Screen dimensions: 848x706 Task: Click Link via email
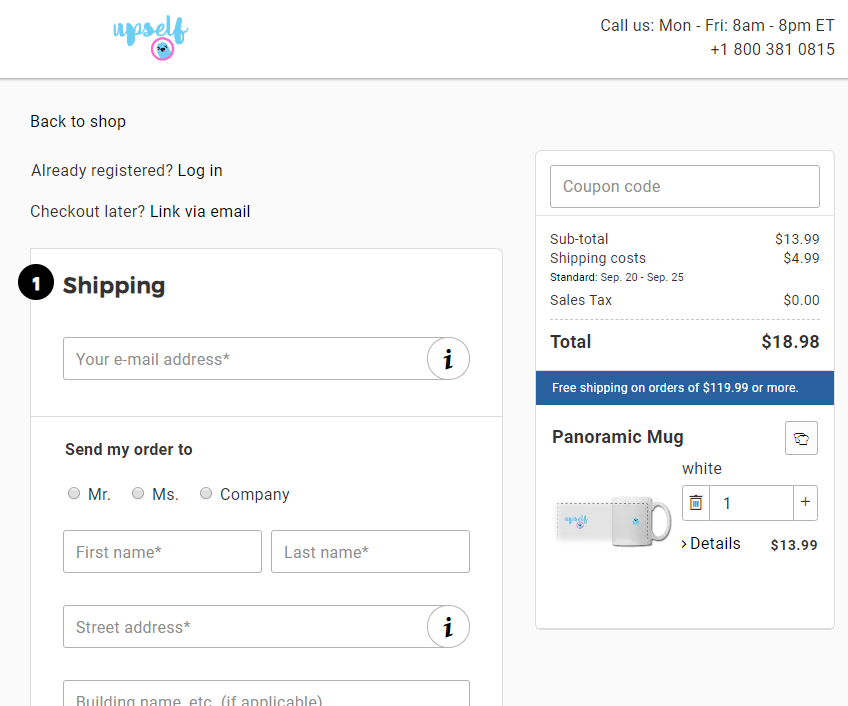[x=200, y=212]
